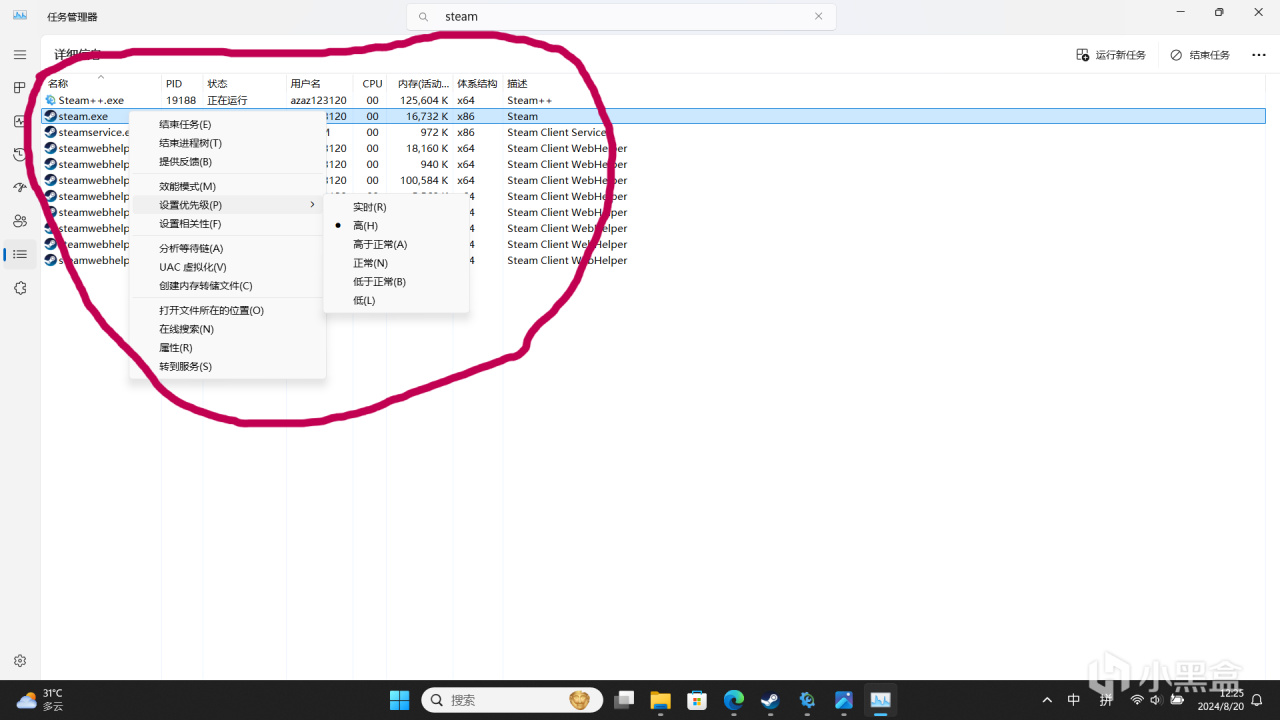Open Steam from the taskbar
This screenshot has width=1280, height=720.
pyautogui.click(x=770, y=700)
